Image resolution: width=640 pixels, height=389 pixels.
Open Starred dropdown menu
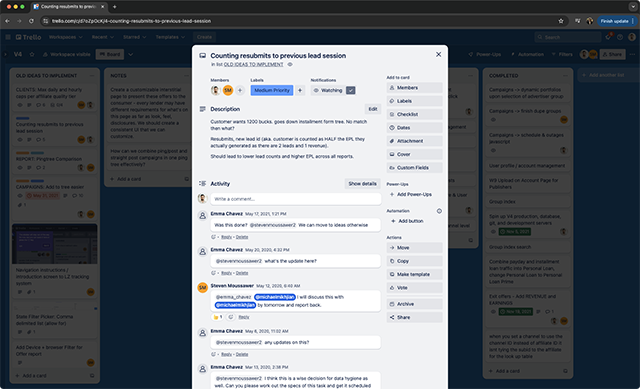click(x=134, y=37)
